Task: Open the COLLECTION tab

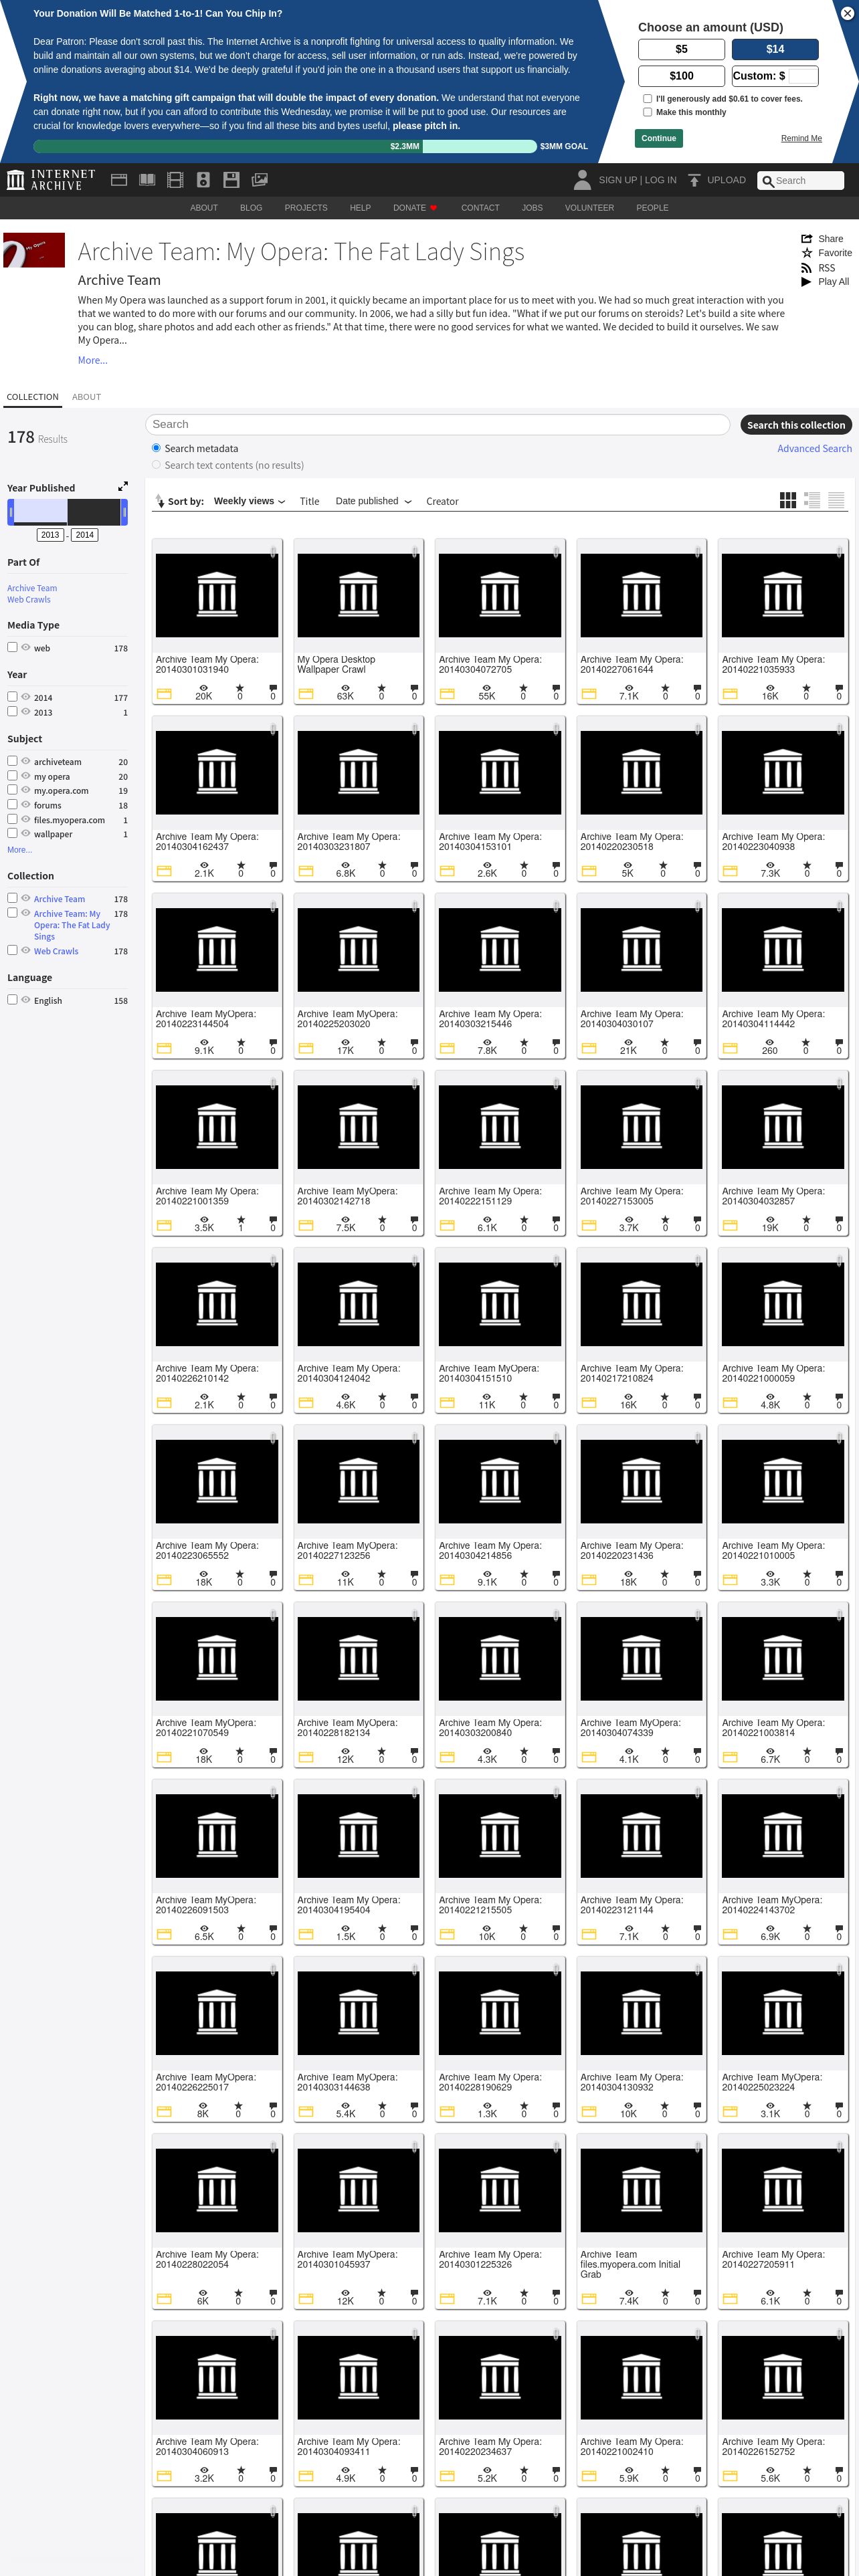Action: coord(33,397)
